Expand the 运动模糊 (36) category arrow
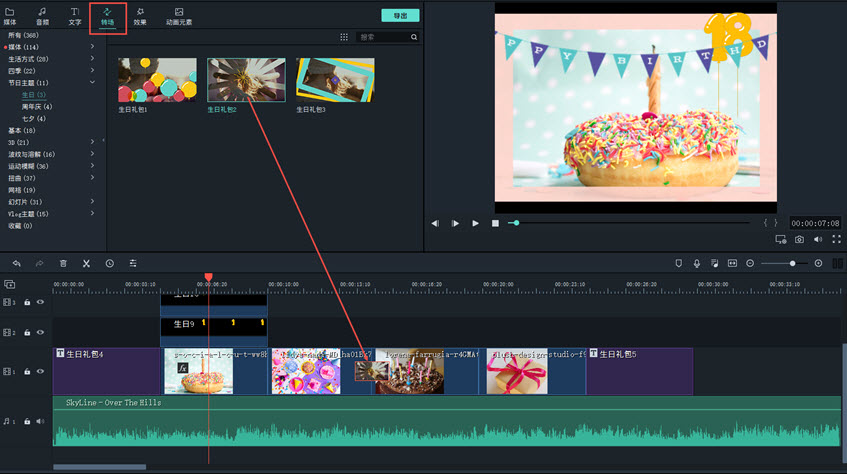 point(92,165)
